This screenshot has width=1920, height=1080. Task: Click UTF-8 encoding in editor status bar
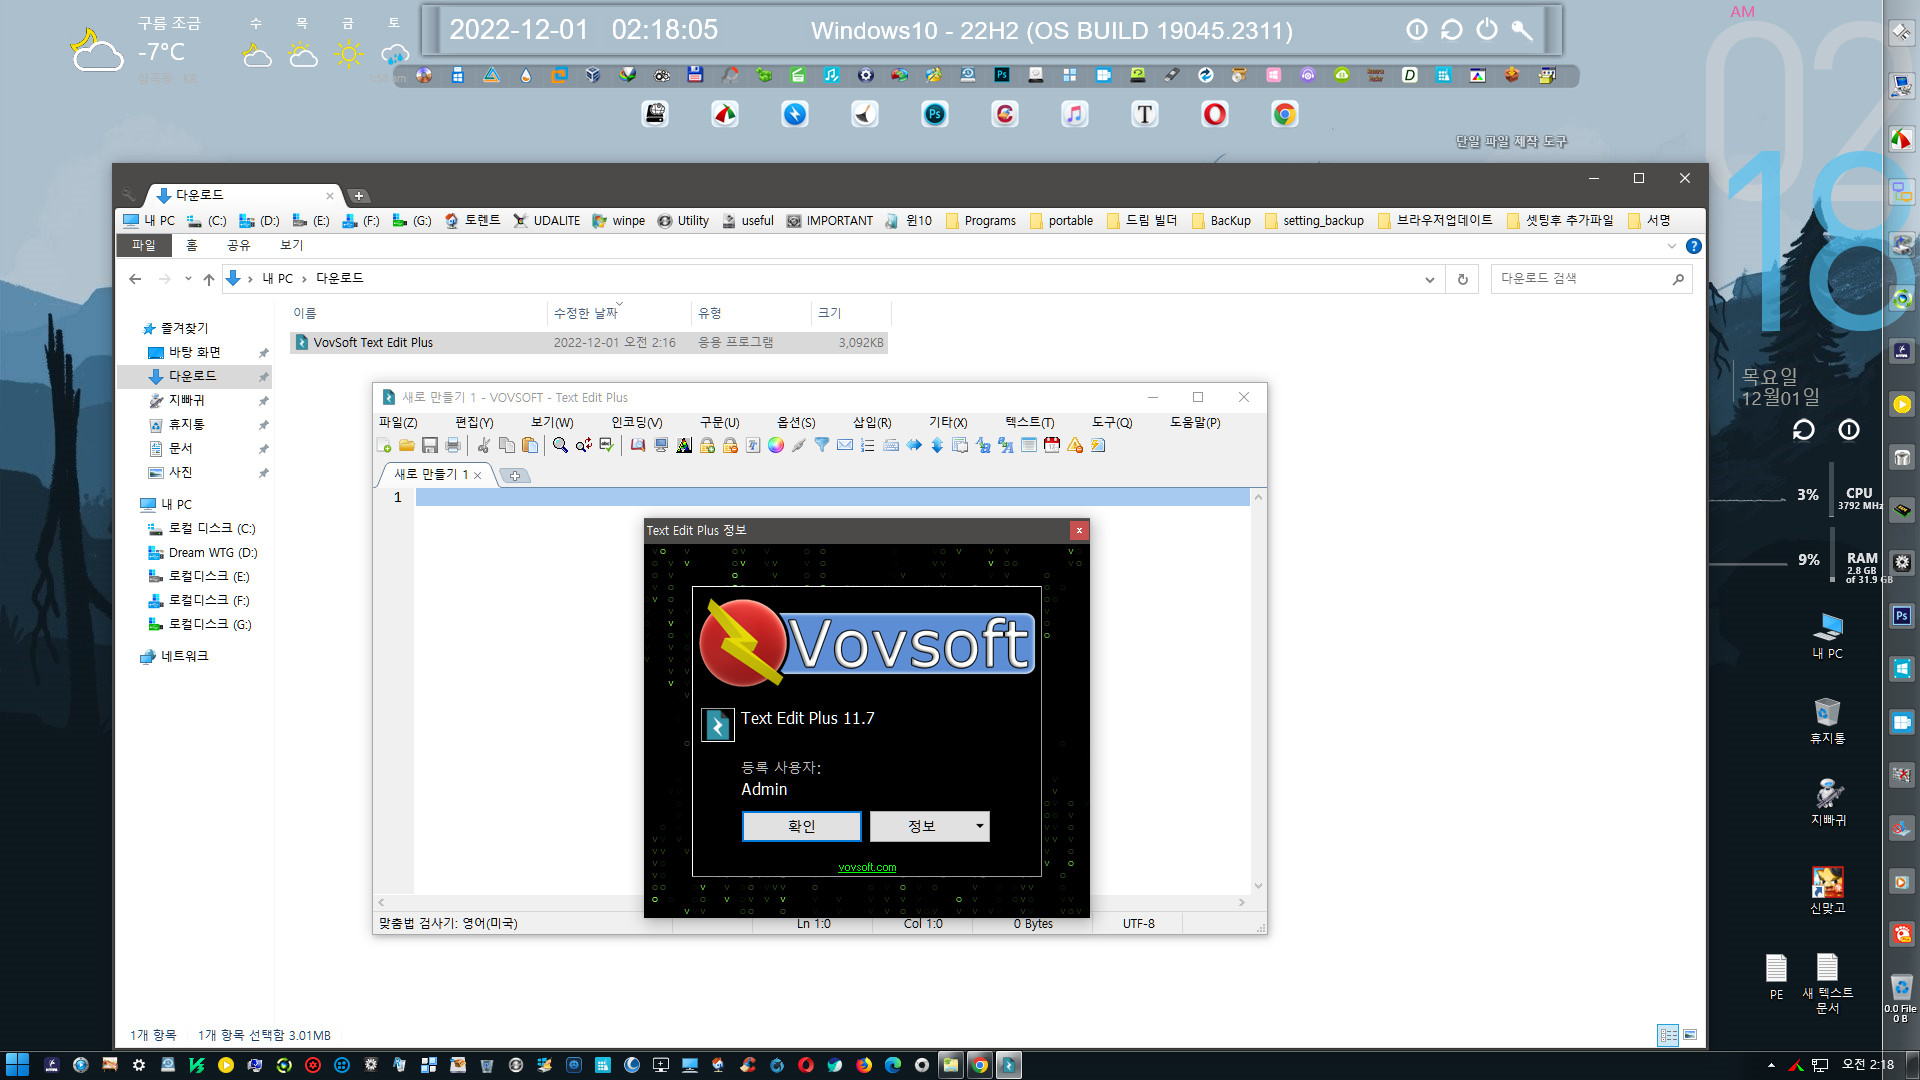coord(1138,924)
